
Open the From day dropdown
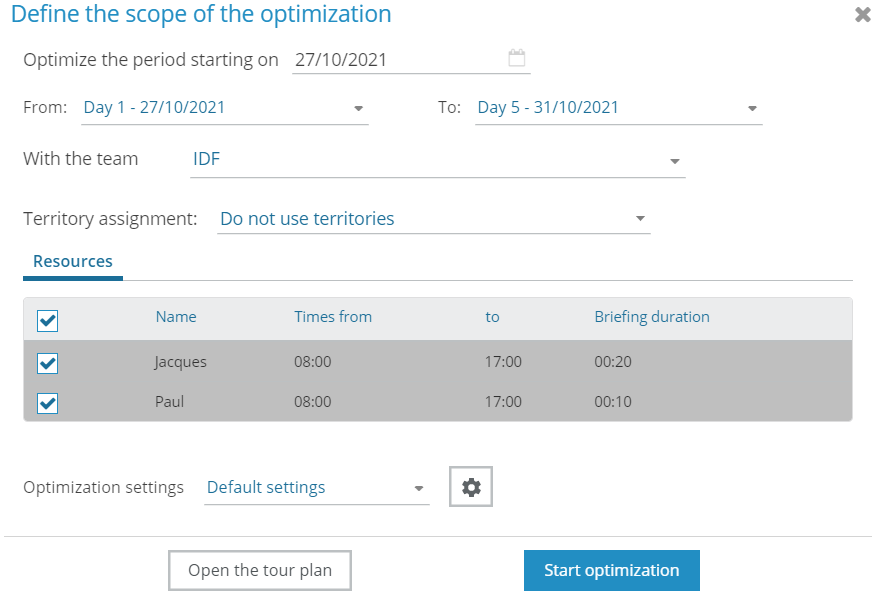point(225,108)
